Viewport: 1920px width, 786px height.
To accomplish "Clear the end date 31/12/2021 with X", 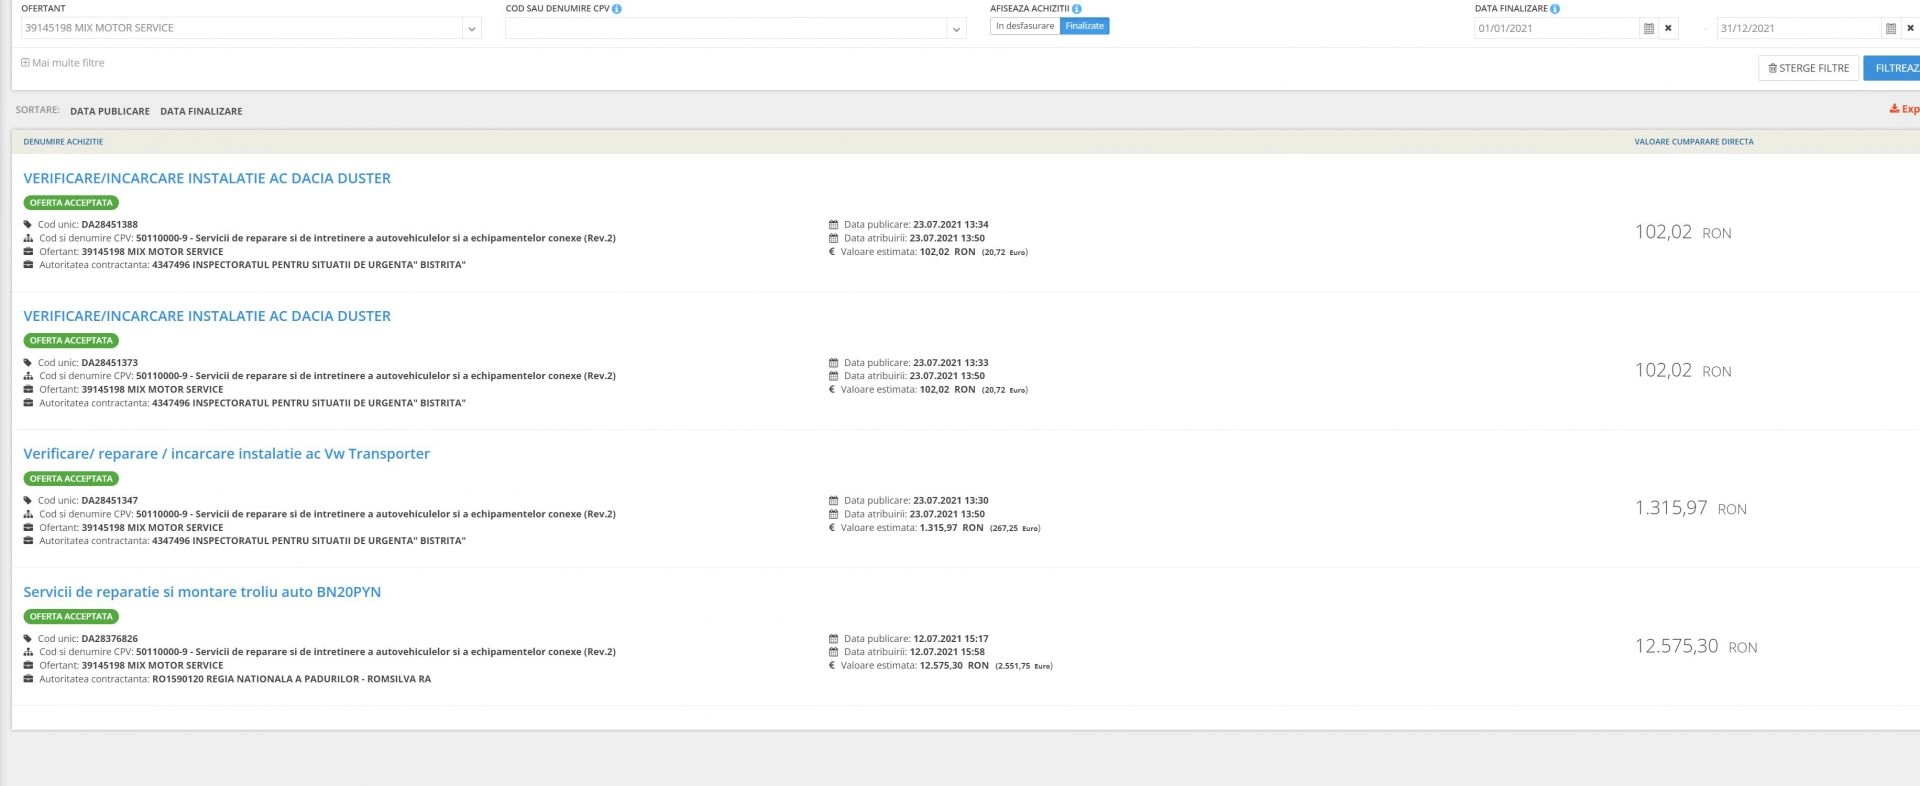I will 1910,29.
